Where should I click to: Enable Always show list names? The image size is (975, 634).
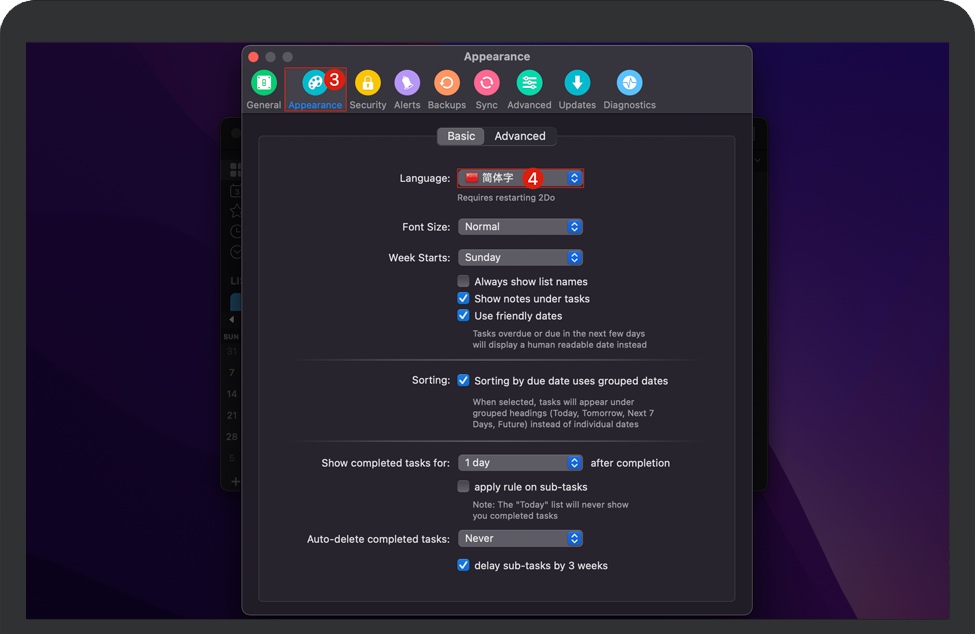click(x=464, y=282)
